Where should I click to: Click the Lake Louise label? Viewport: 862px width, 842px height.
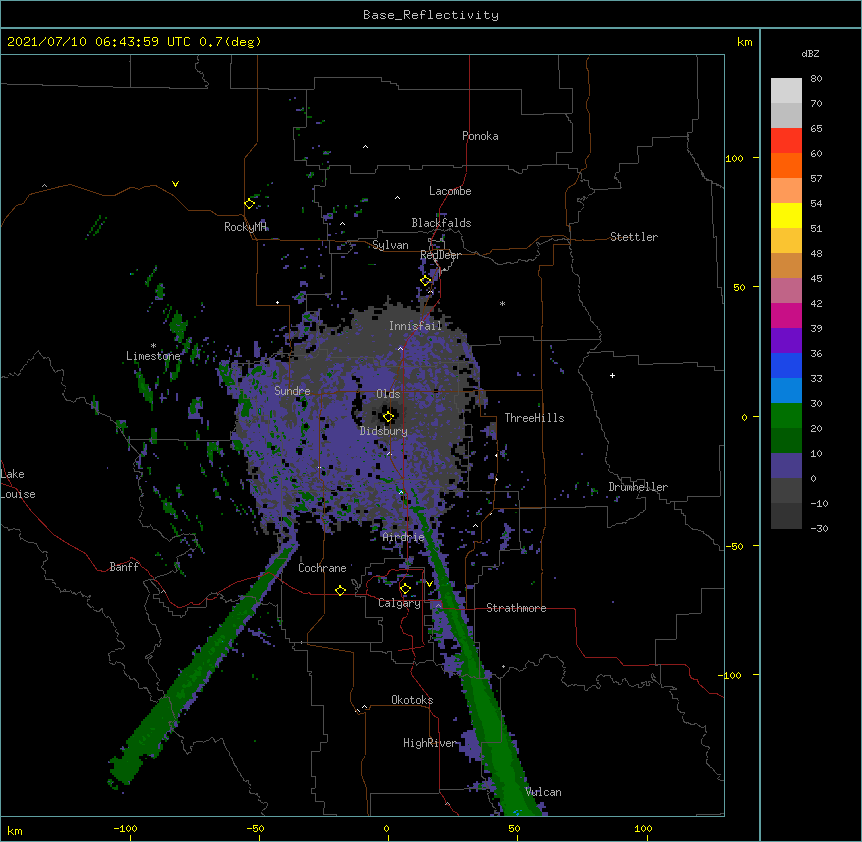pos(18,484)
